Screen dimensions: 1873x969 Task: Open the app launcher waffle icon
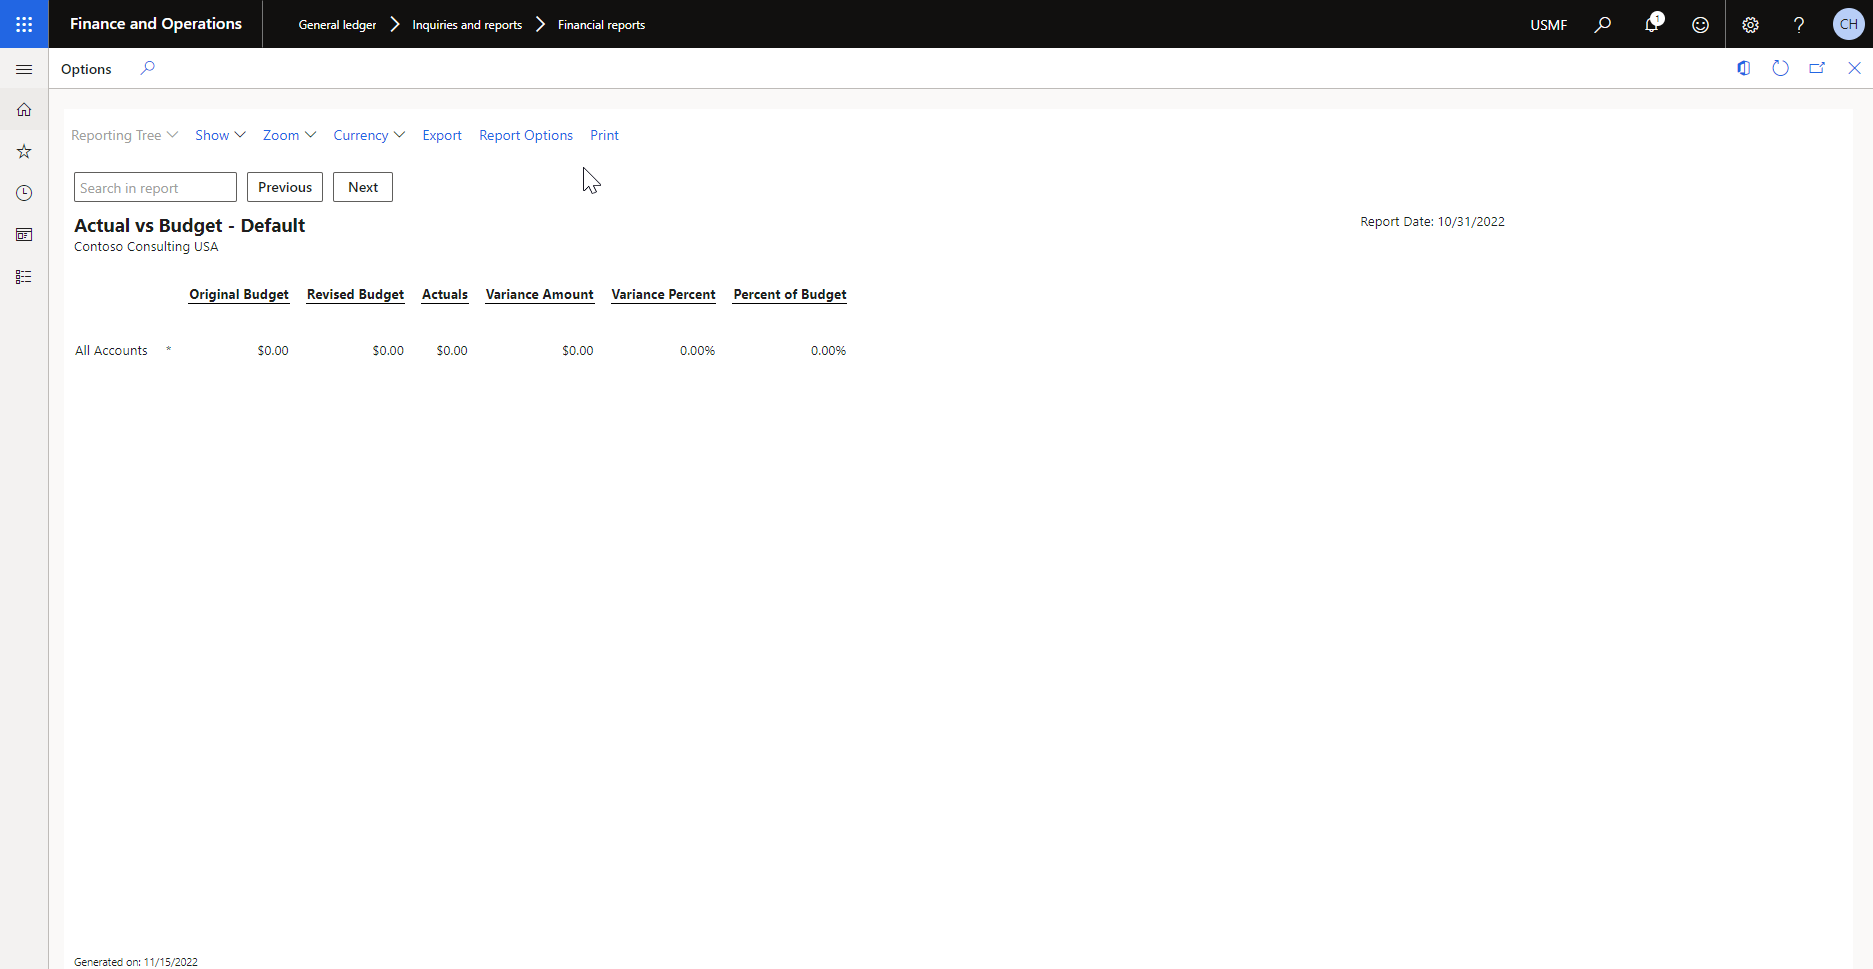[x=24, y=24]
